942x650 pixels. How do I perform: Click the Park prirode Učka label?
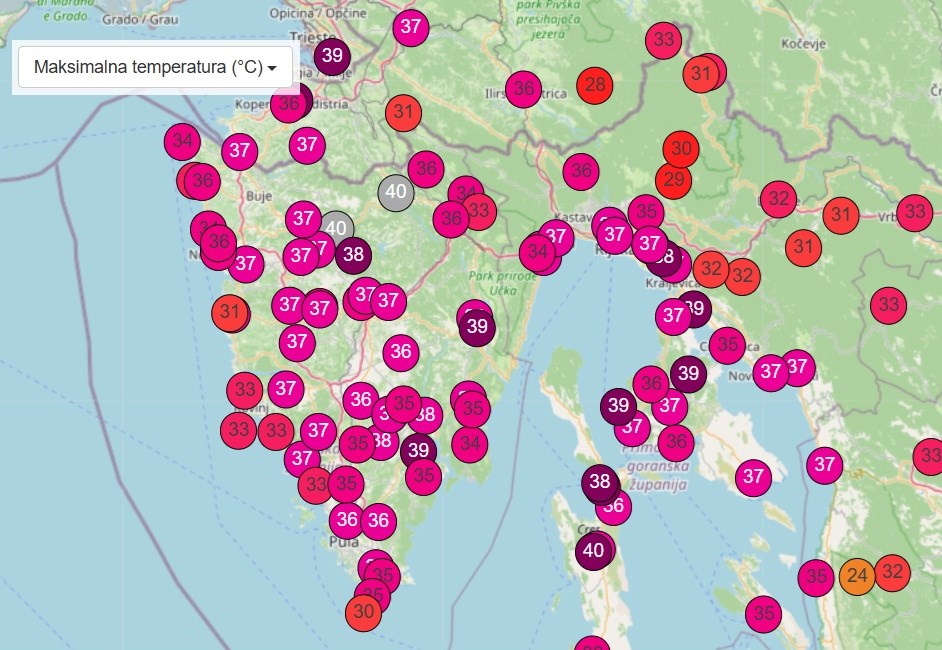[x=503, y=283]
